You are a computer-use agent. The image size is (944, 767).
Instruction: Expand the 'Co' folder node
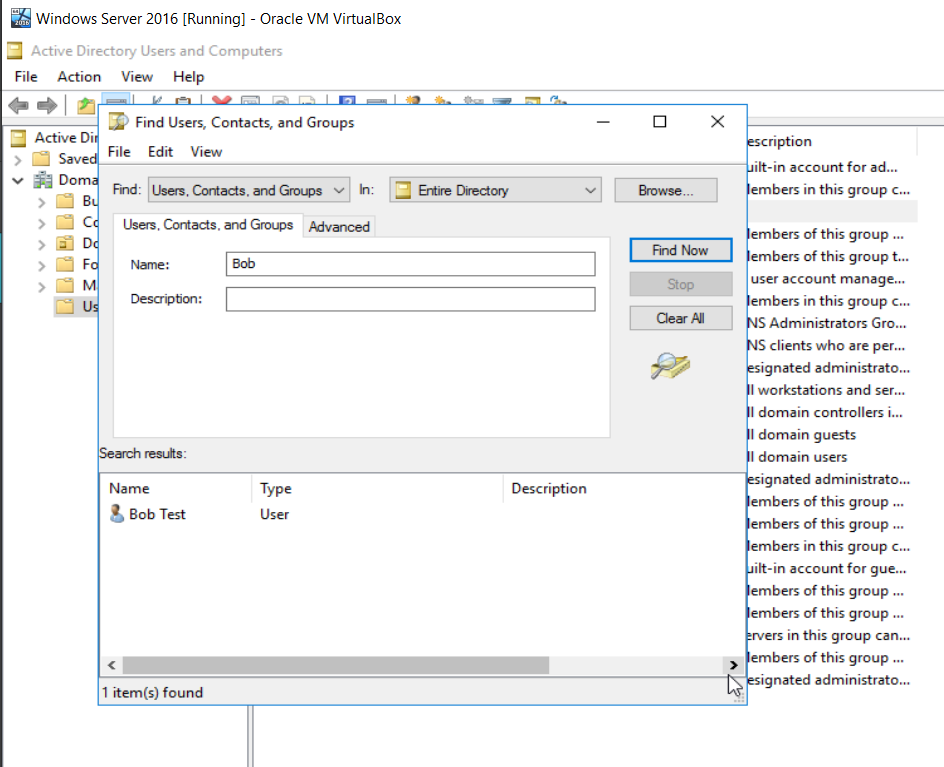pyautogui.click(x=41, y=224)
